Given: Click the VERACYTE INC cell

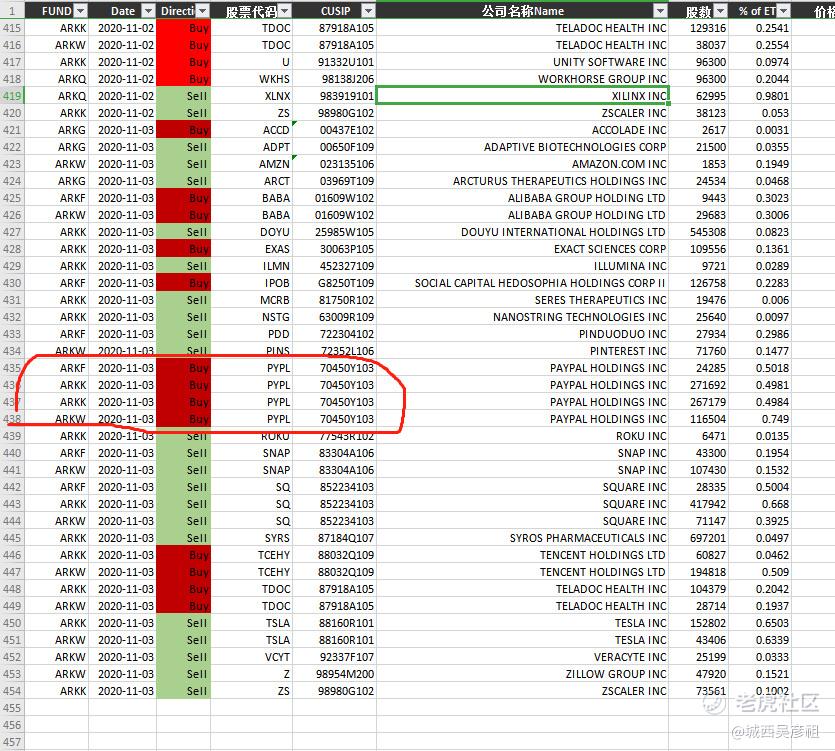Looking at the screenshot, I should click(522, 657).
